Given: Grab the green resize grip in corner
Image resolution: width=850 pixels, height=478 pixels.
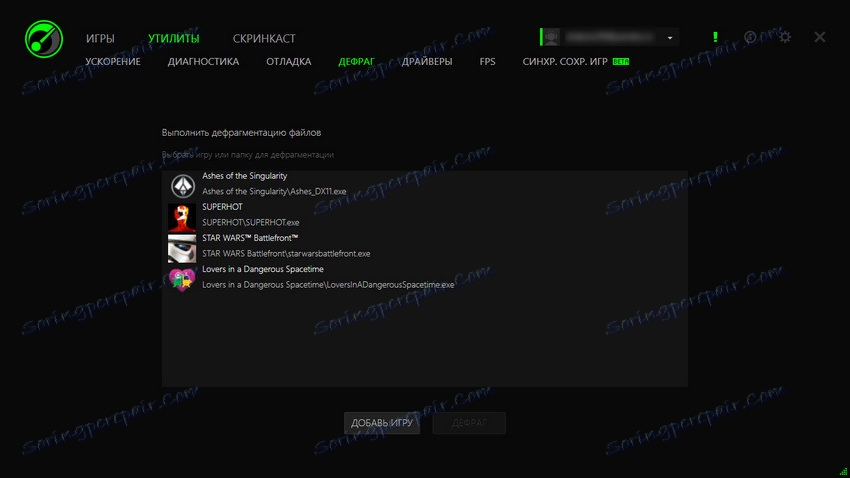Looking at the screenshot, I should [x=843, y=472].
